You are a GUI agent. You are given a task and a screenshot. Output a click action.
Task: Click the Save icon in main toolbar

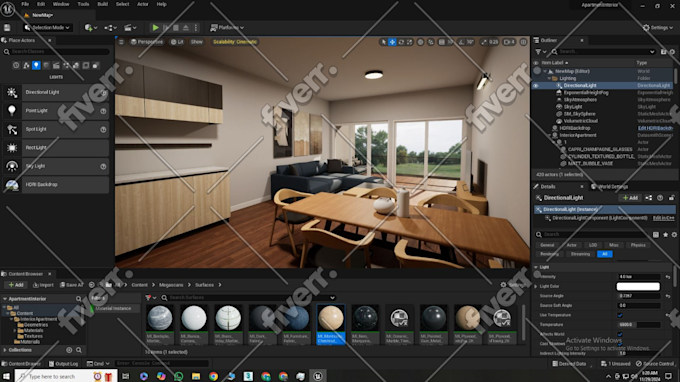tap(7, 28)
